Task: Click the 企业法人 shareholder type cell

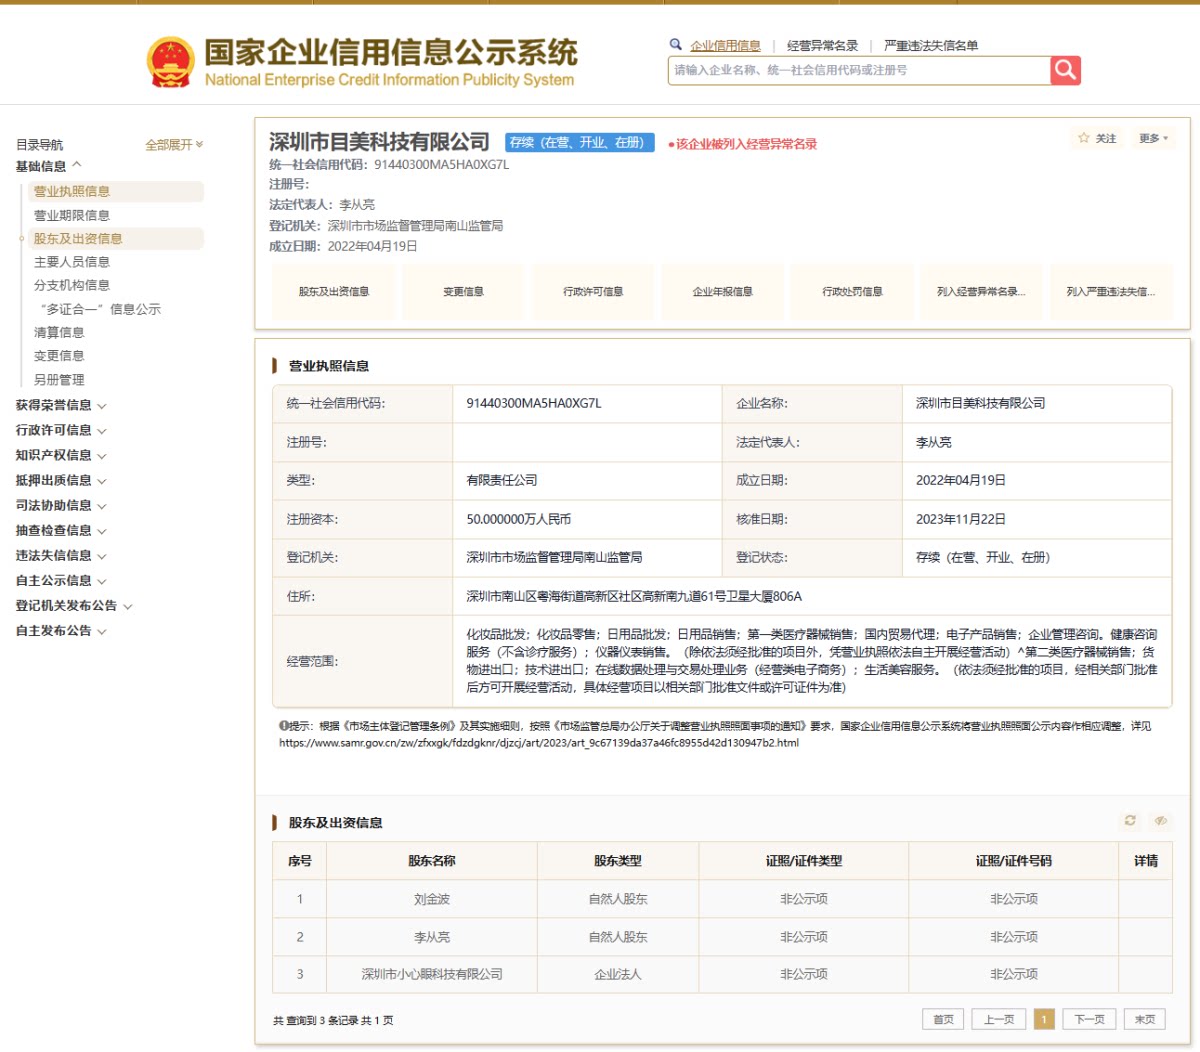Action: point(618,974)
